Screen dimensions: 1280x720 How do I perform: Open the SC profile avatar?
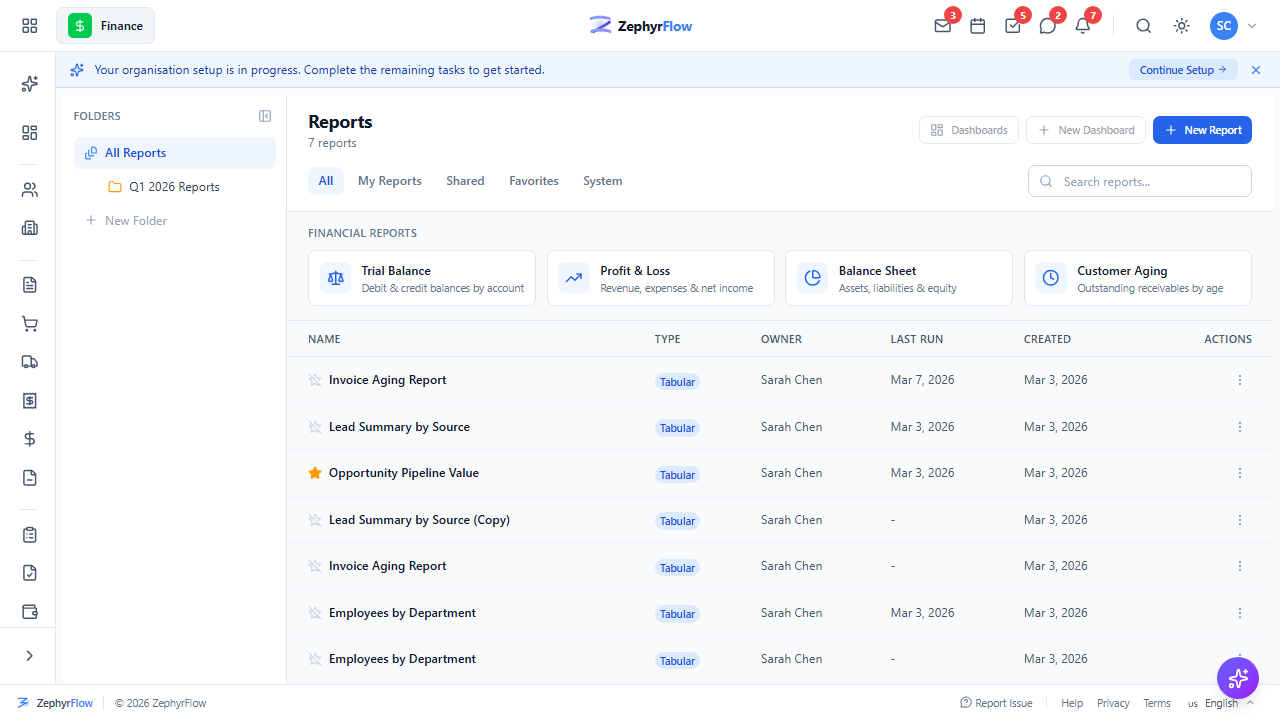[x=1224, y=26]
